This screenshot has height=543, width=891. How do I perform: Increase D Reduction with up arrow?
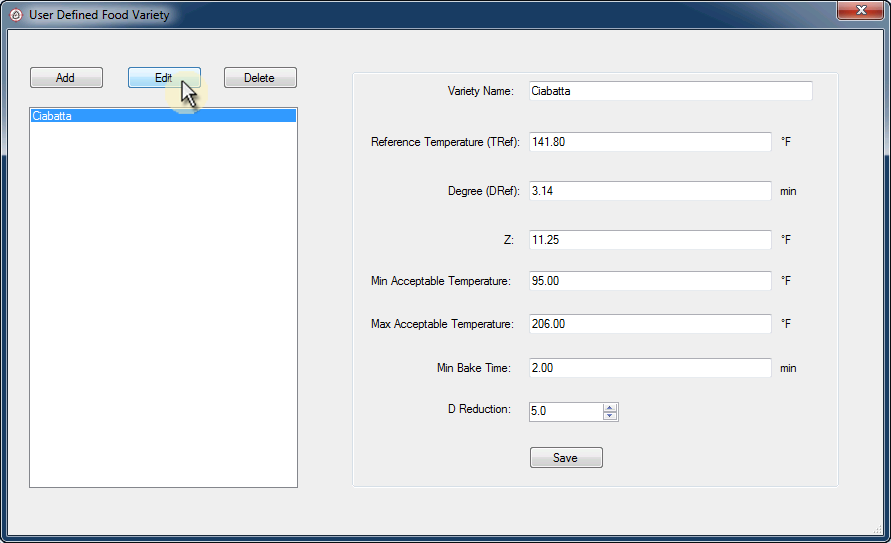[610, 407]
